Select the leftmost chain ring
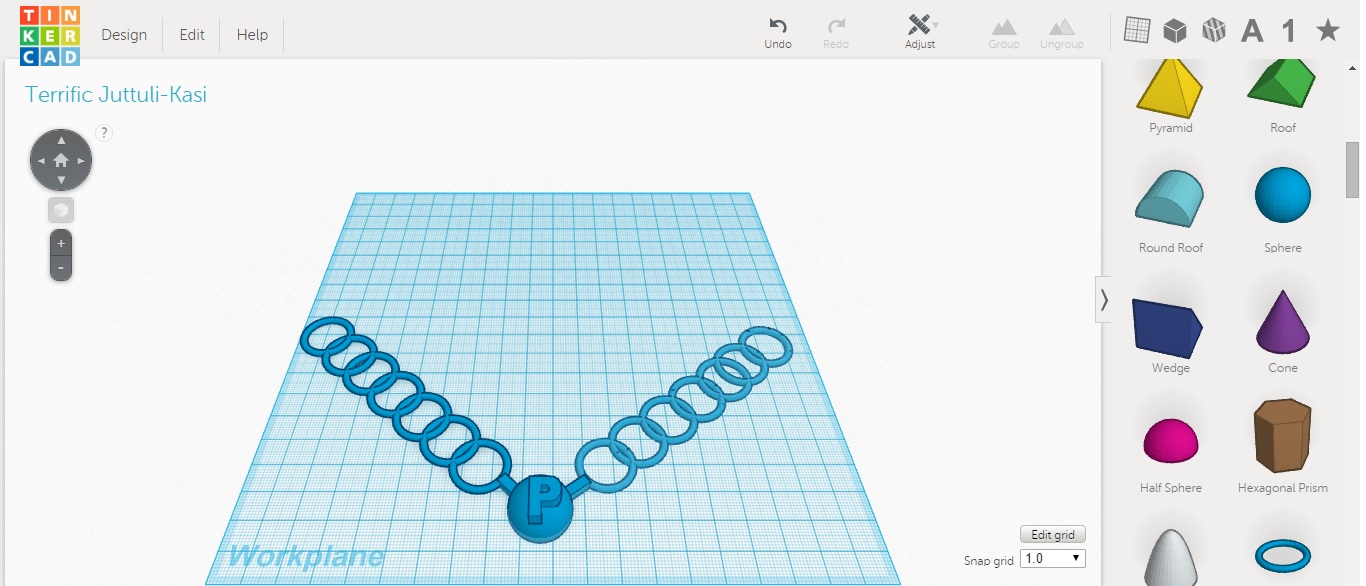1366x586 pixels. tap(328, 338)
